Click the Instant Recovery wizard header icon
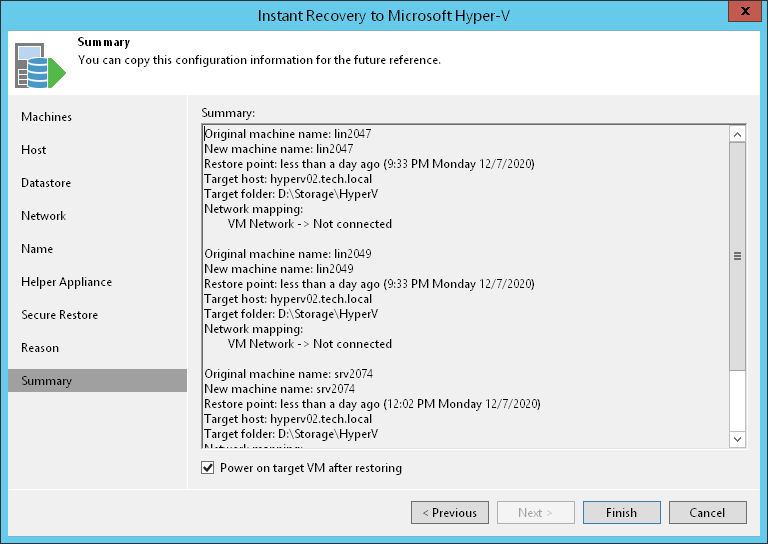The image size is (768, 544). (x=40, y=65)
